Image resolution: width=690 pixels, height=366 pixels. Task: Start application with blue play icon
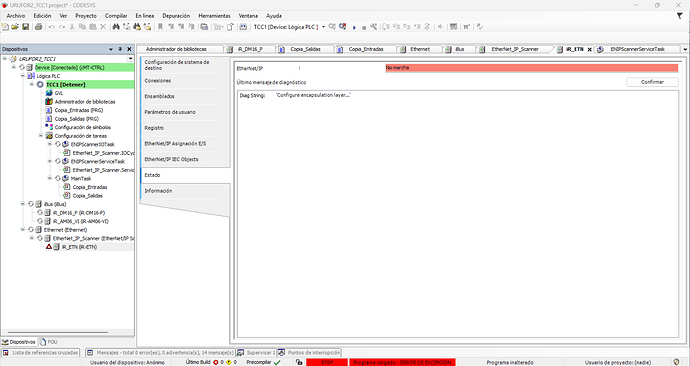354,27
